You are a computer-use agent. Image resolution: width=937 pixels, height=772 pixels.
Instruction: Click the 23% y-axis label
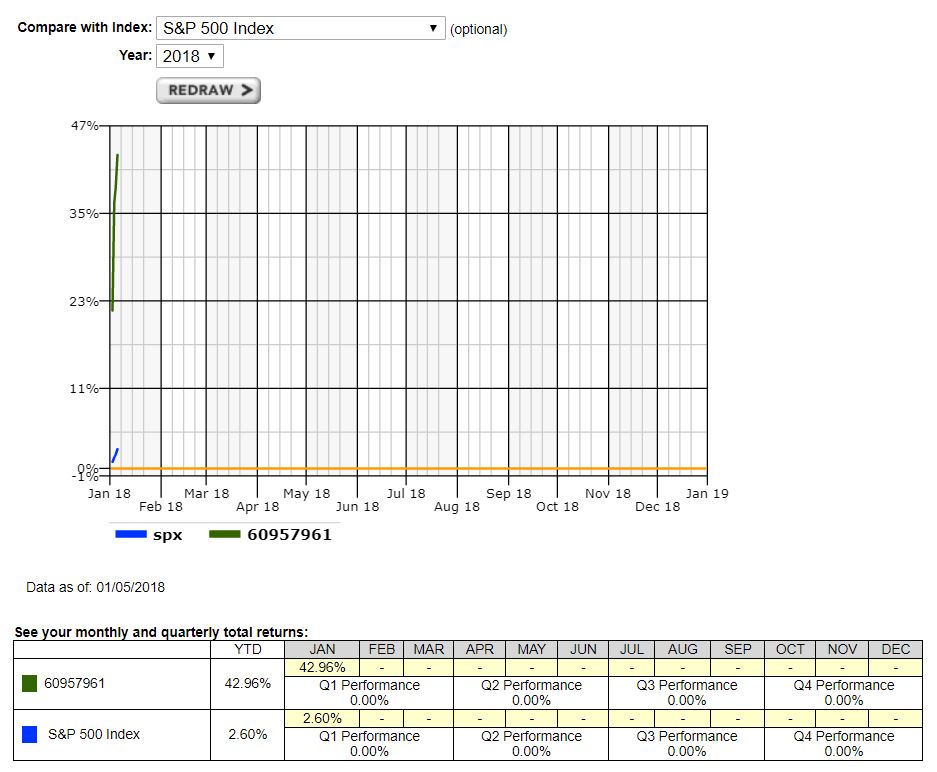[x=84, y=301]
